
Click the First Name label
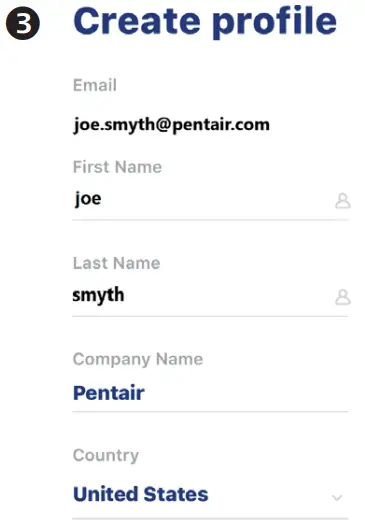point(117,167)
